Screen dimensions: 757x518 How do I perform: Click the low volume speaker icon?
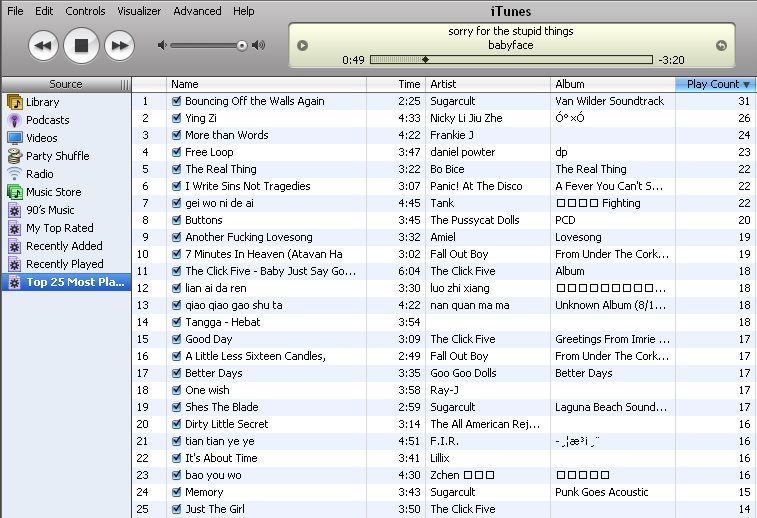(162, 45)
